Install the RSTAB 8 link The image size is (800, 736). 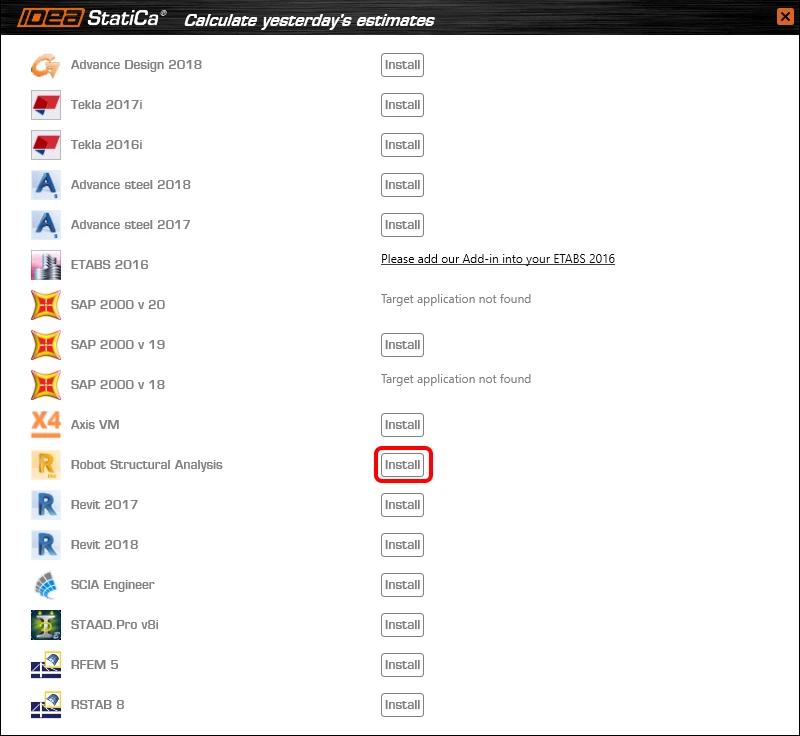(x=402, y=705)
